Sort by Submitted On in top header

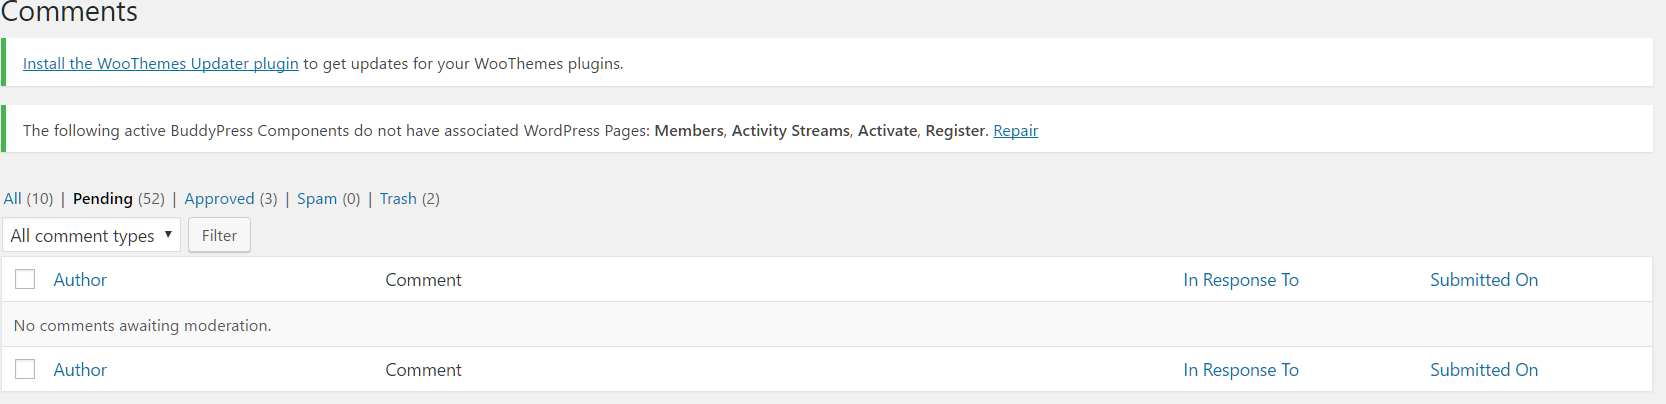point(1483,280)
